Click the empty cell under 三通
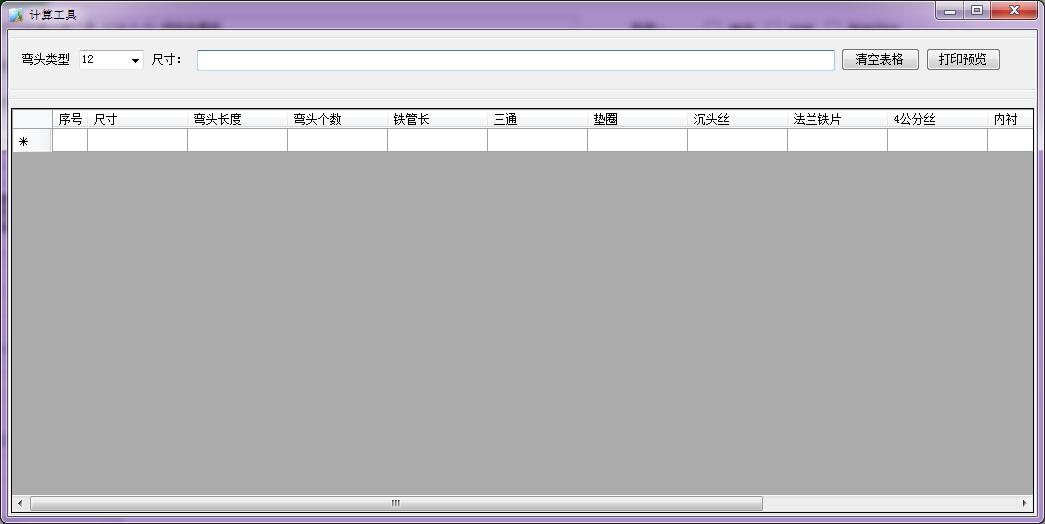The image size is (1045, 524). [537, 141]
